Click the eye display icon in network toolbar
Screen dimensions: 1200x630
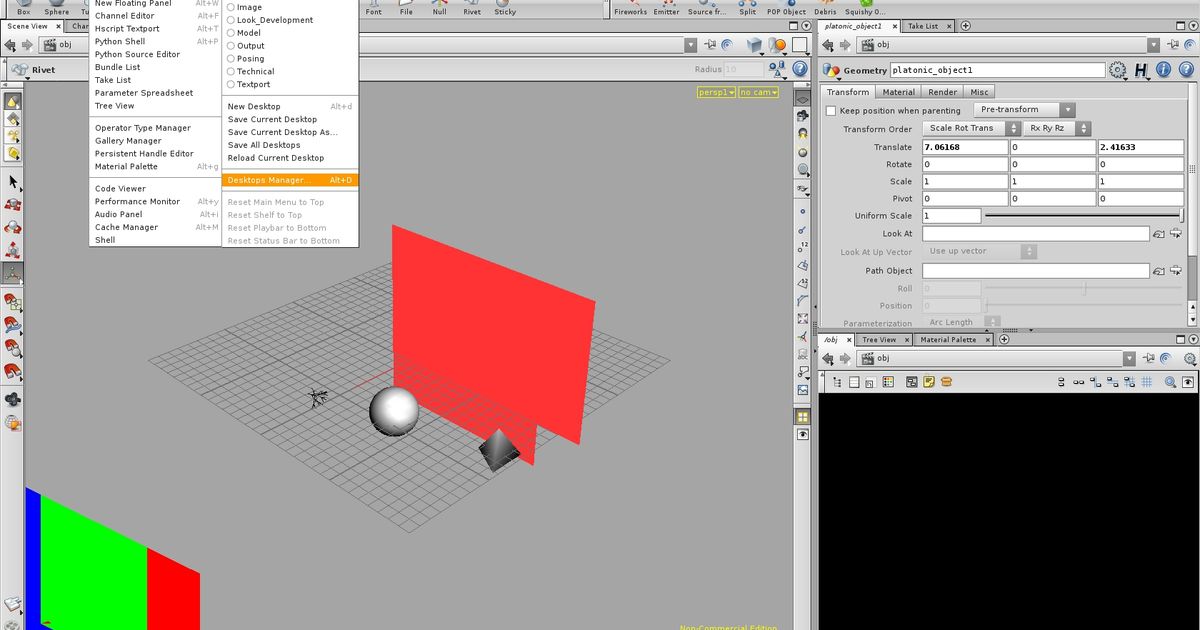click(1188, 382)
